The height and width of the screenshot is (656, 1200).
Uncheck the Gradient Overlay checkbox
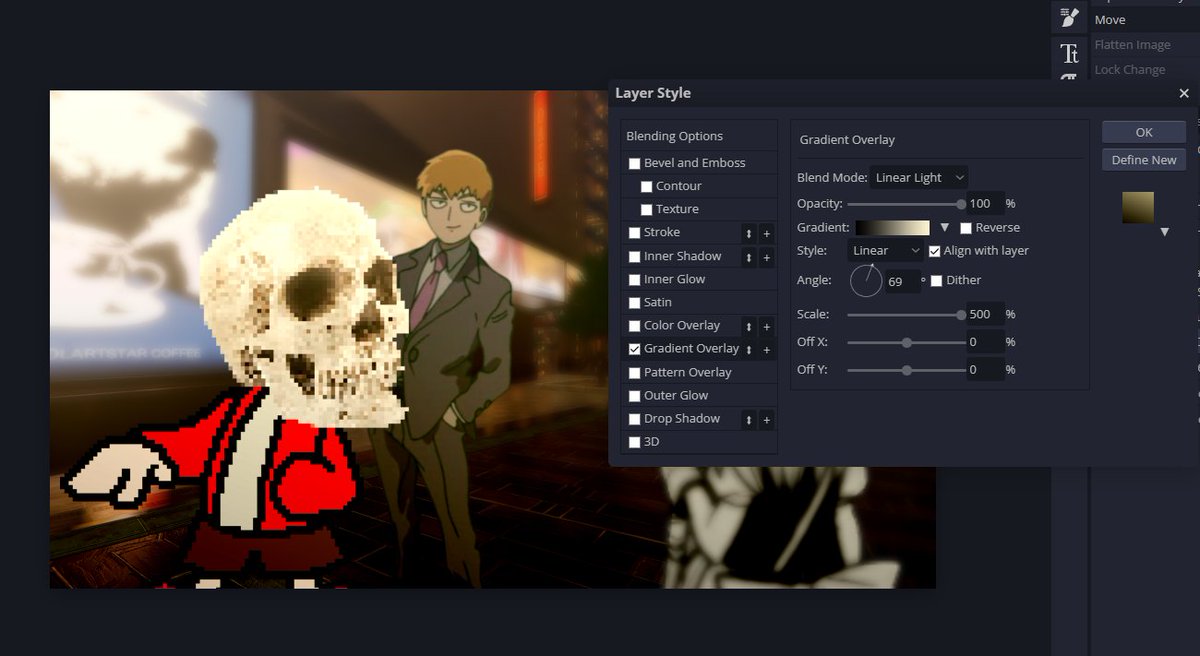click(634, 349)
